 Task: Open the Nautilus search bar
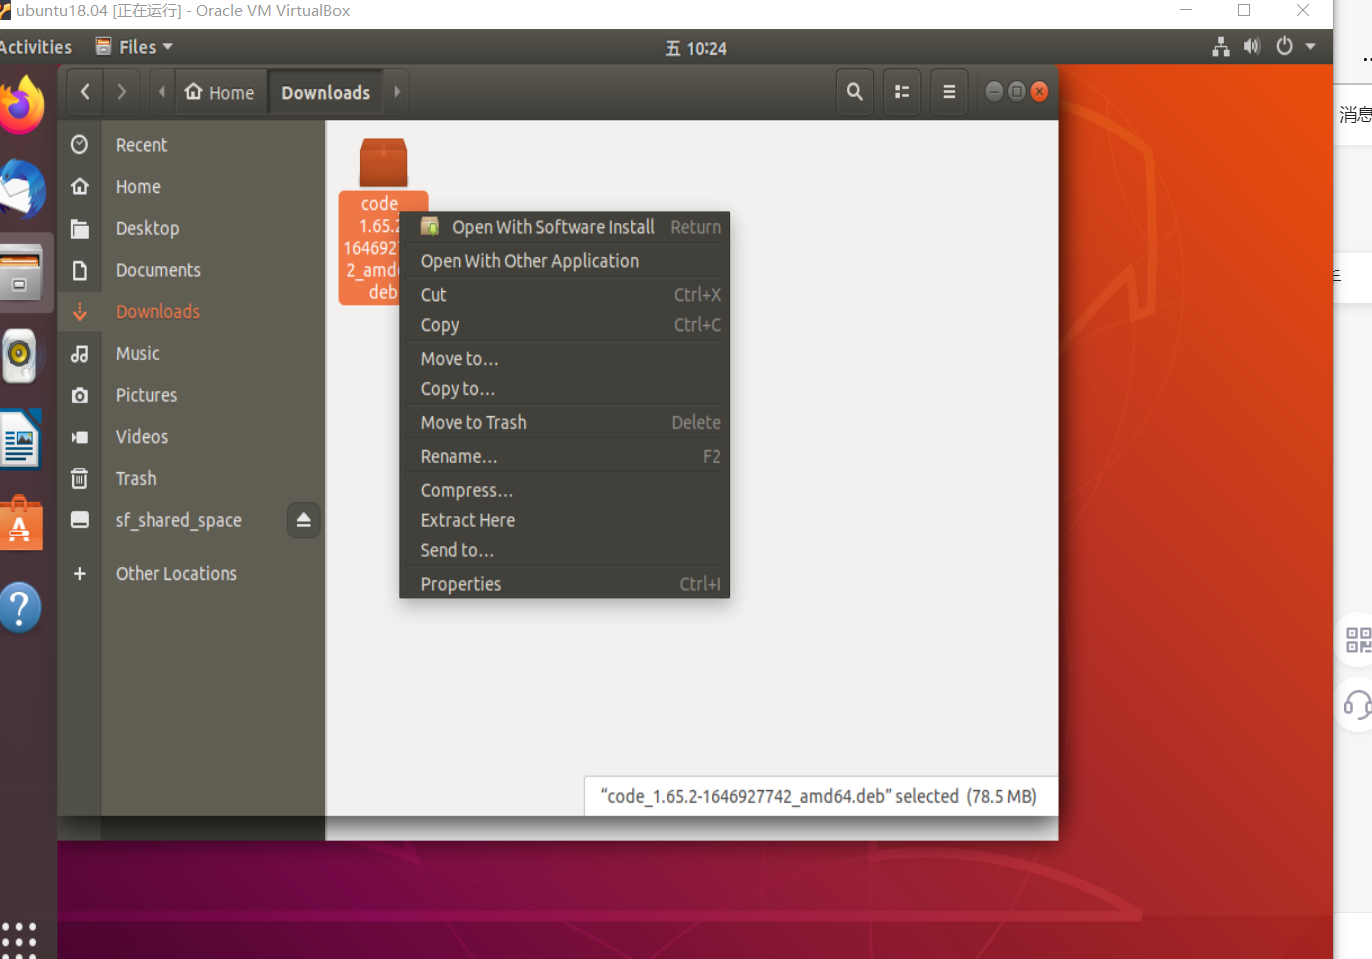855,91
